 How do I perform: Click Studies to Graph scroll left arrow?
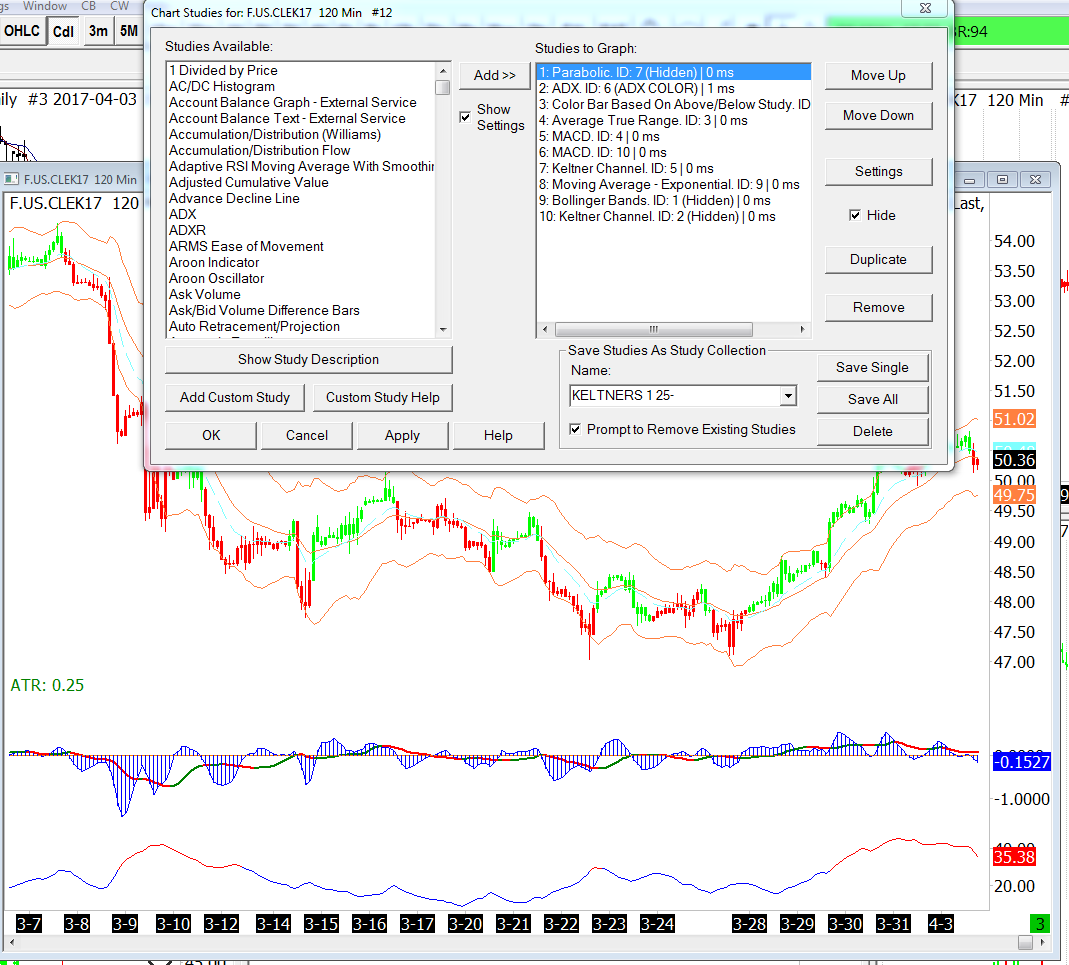pos(545,329)
